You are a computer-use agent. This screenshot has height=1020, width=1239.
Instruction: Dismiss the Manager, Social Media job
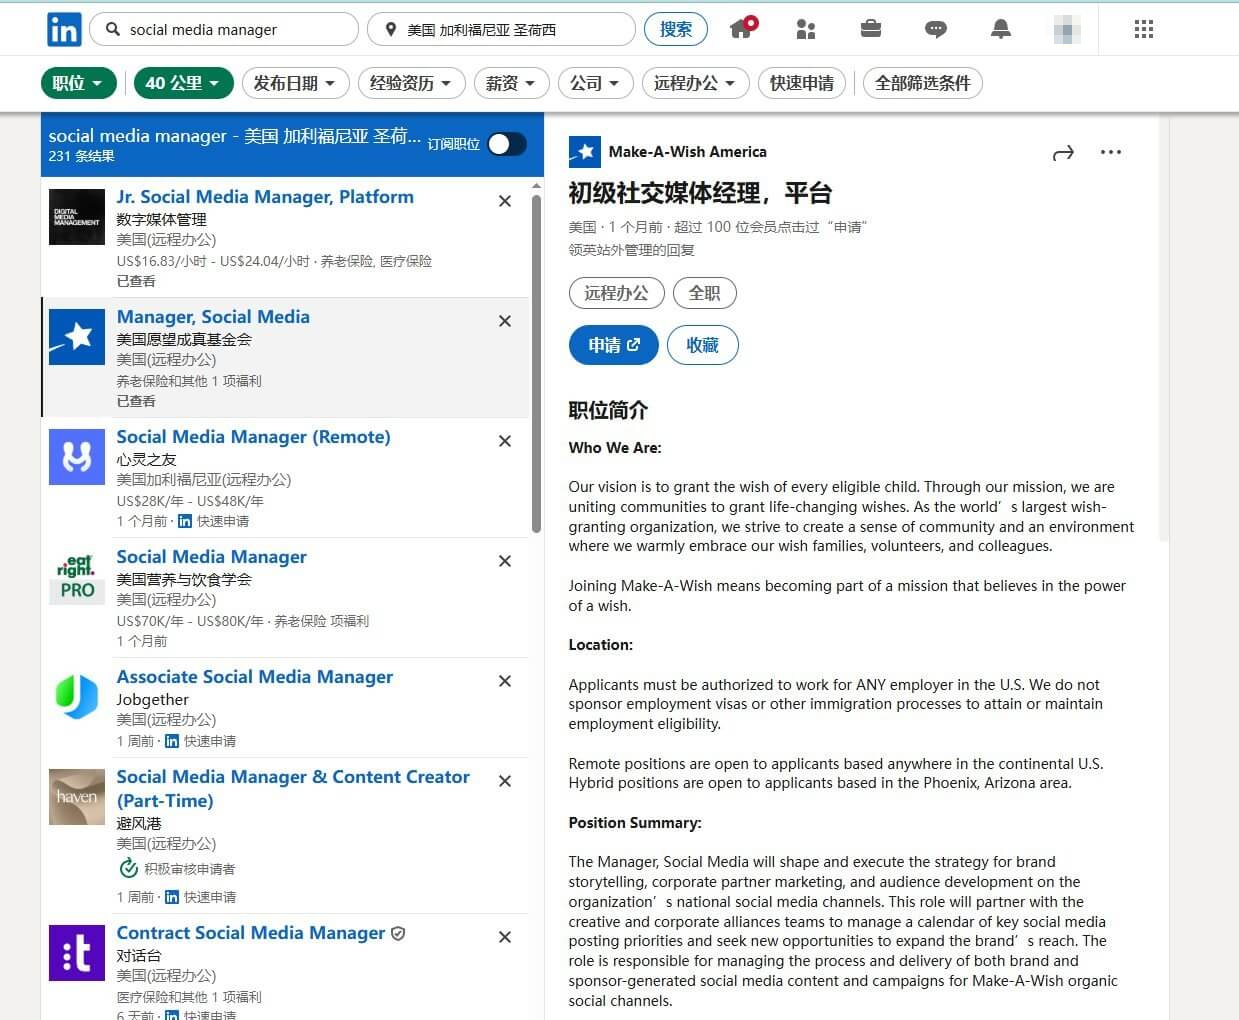click(x=505, y=321)
